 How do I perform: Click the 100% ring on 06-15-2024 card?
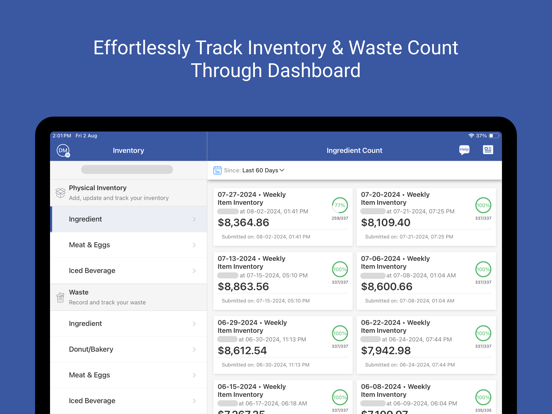[340, 397]
